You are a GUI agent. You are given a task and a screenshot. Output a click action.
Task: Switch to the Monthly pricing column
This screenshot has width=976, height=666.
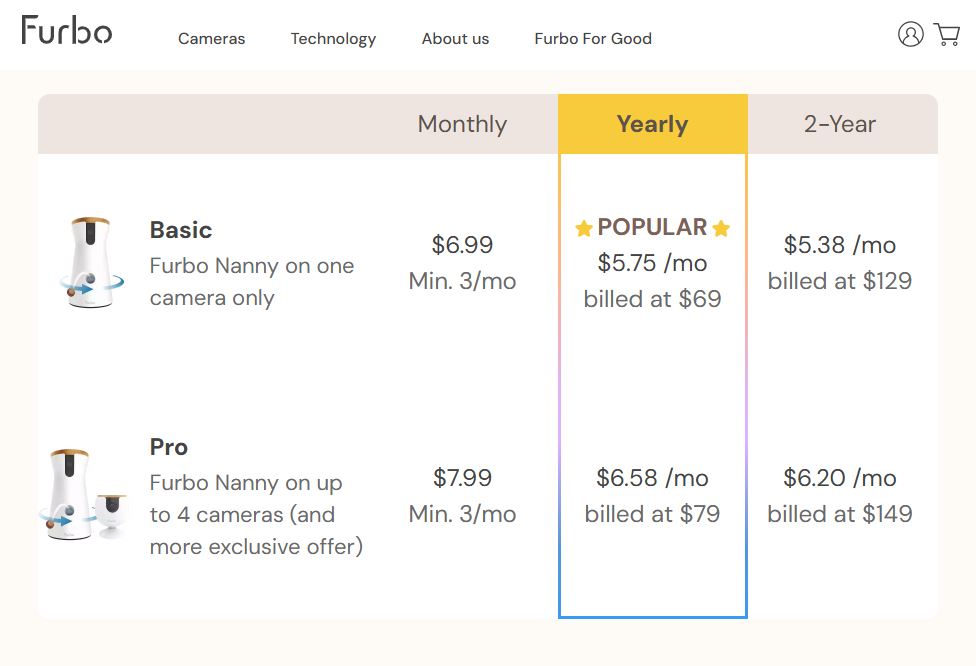coord(462,124)
